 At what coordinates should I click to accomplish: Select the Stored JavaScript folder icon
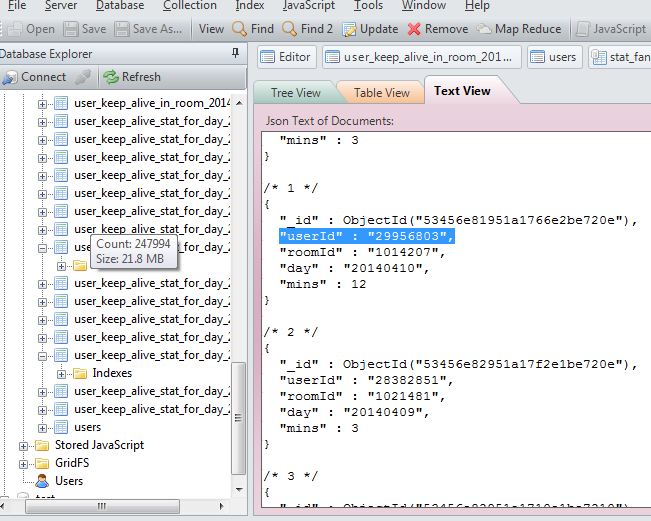click(x=42, y=445)
